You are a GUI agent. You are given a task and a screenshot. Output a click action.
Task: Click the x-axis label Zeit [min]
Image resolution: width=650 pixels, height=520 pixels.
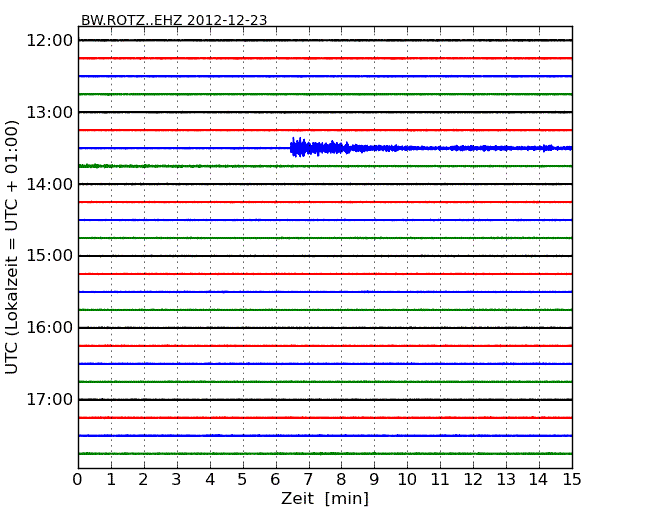pyautogui.click(x=325, y=498)
